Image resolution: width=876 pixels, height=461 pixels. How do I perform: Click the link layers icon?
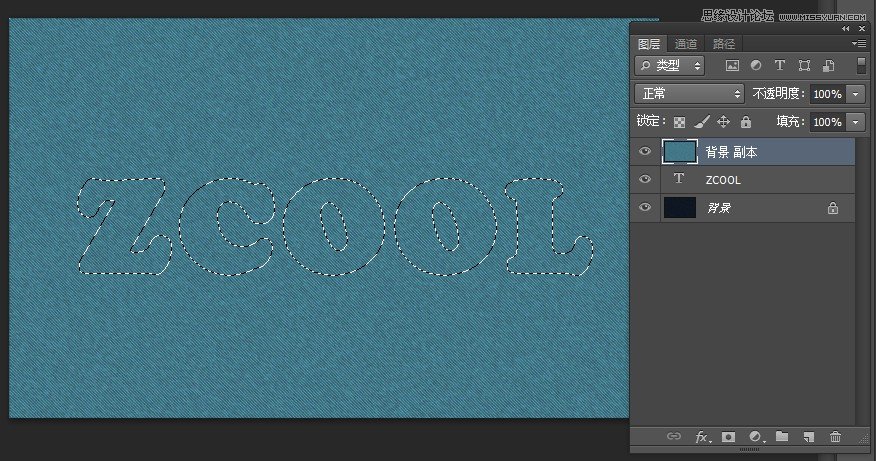point(674,436)
